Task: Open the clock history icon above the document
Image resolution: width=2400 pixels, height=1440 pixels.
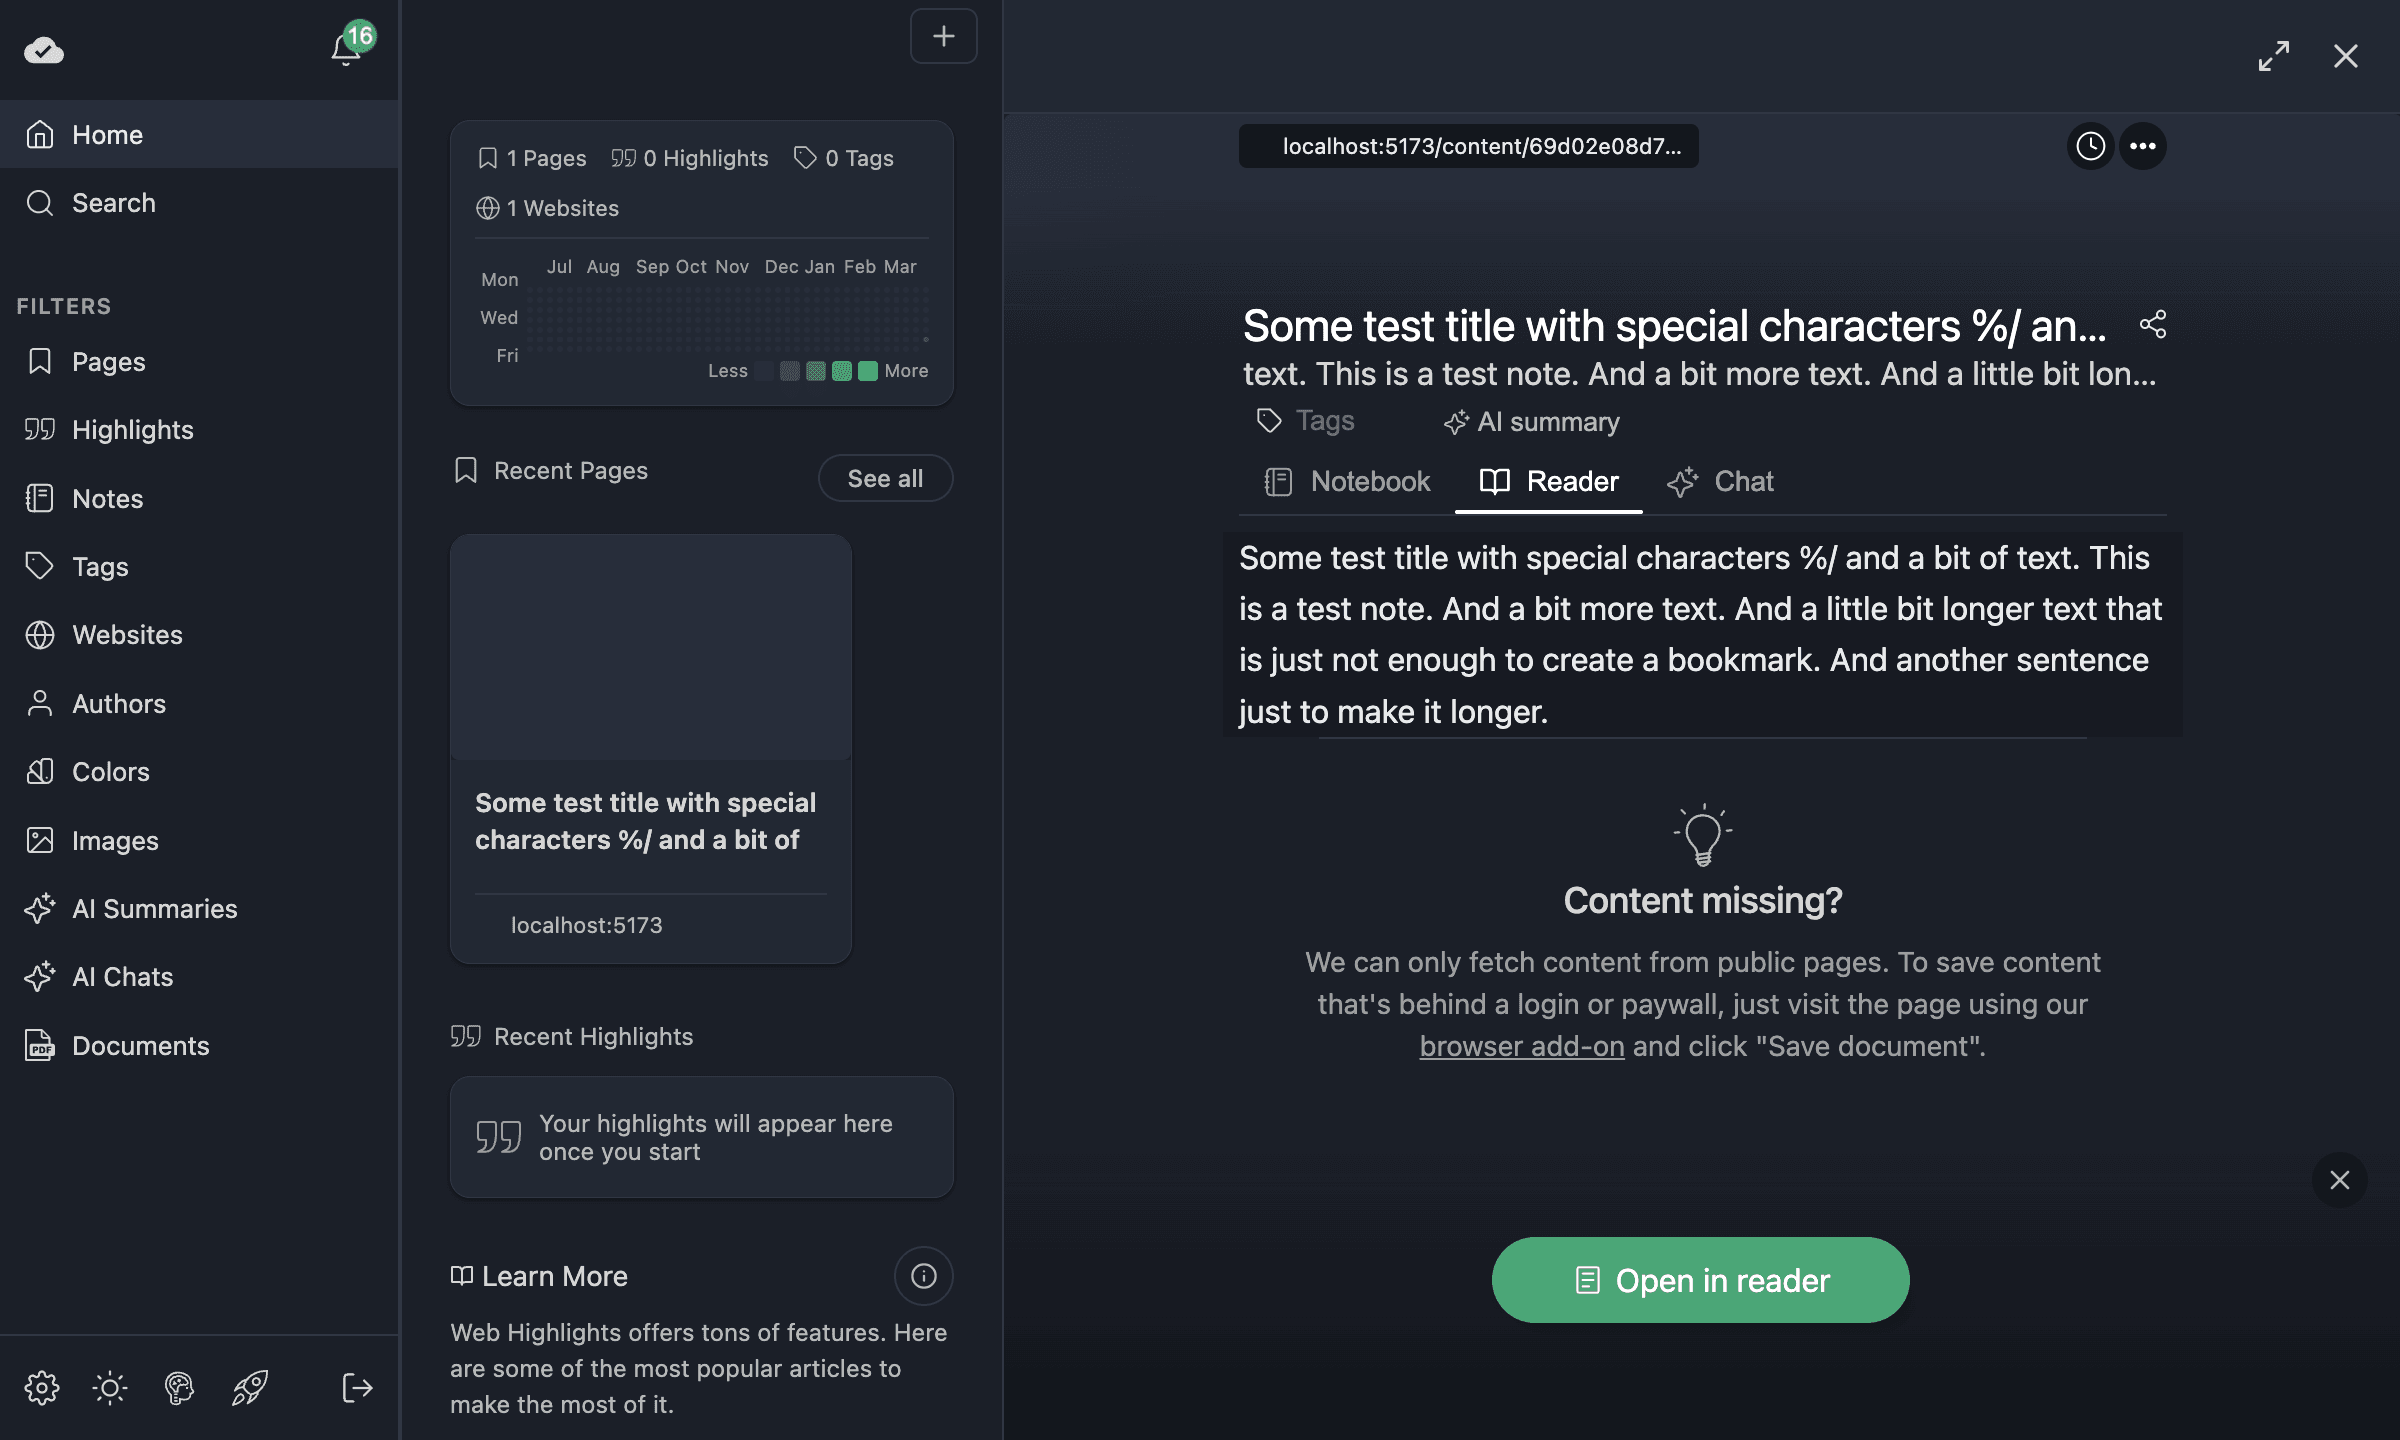Action: point(2089,146)
